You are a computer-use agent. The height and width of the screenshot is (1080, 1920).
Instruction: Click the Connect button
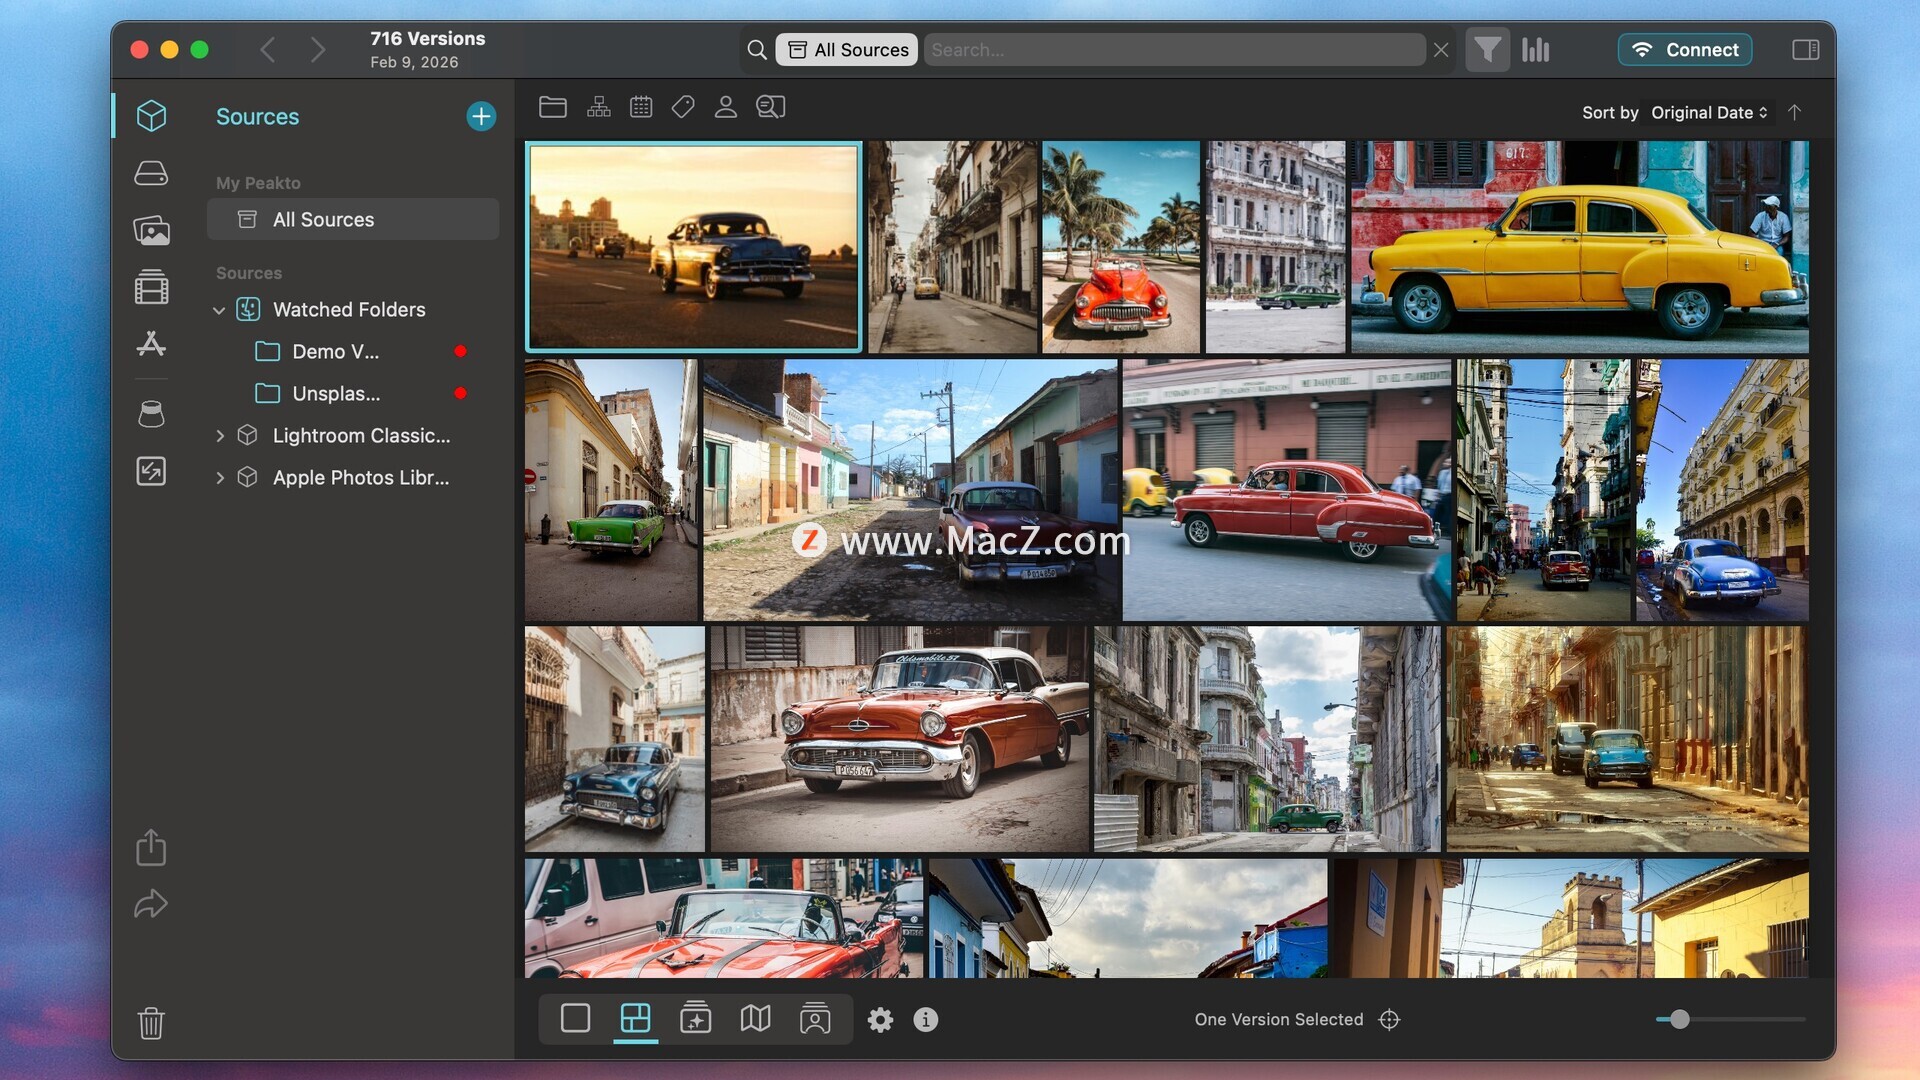[1684, 50]
